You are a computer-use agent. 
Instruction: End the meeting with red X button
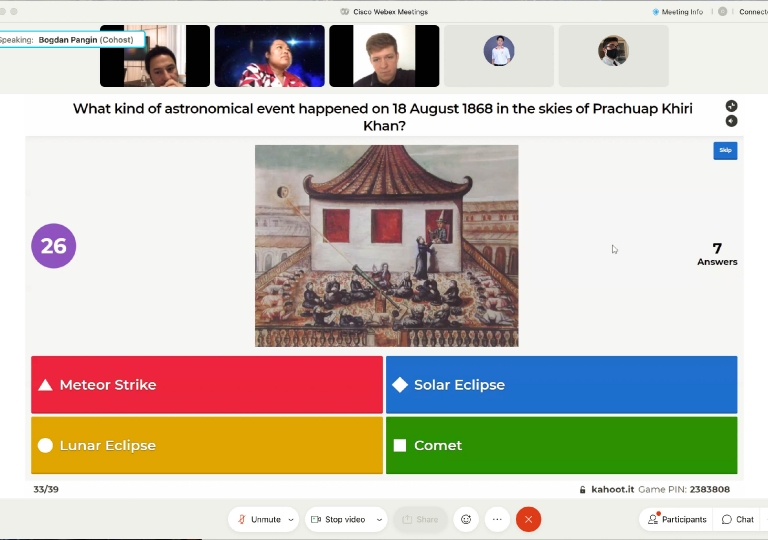(x=528, y=519)
